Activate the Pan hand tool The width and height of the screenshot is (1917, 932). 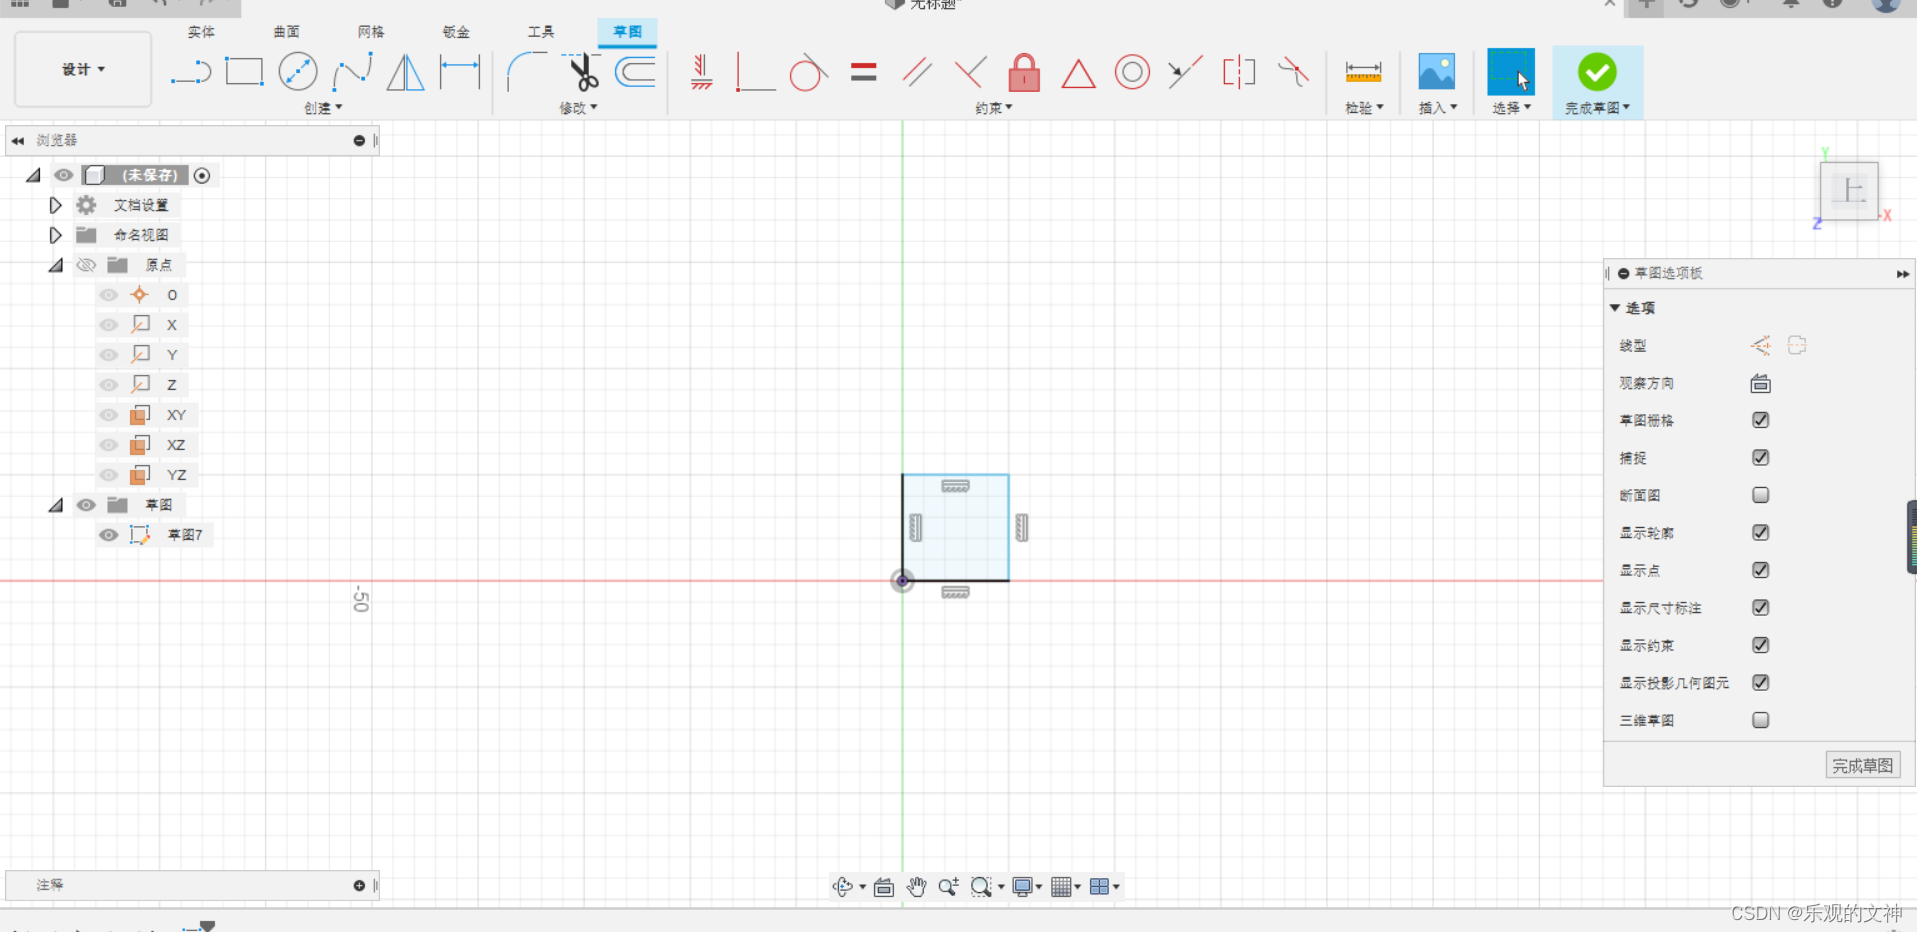916,886
